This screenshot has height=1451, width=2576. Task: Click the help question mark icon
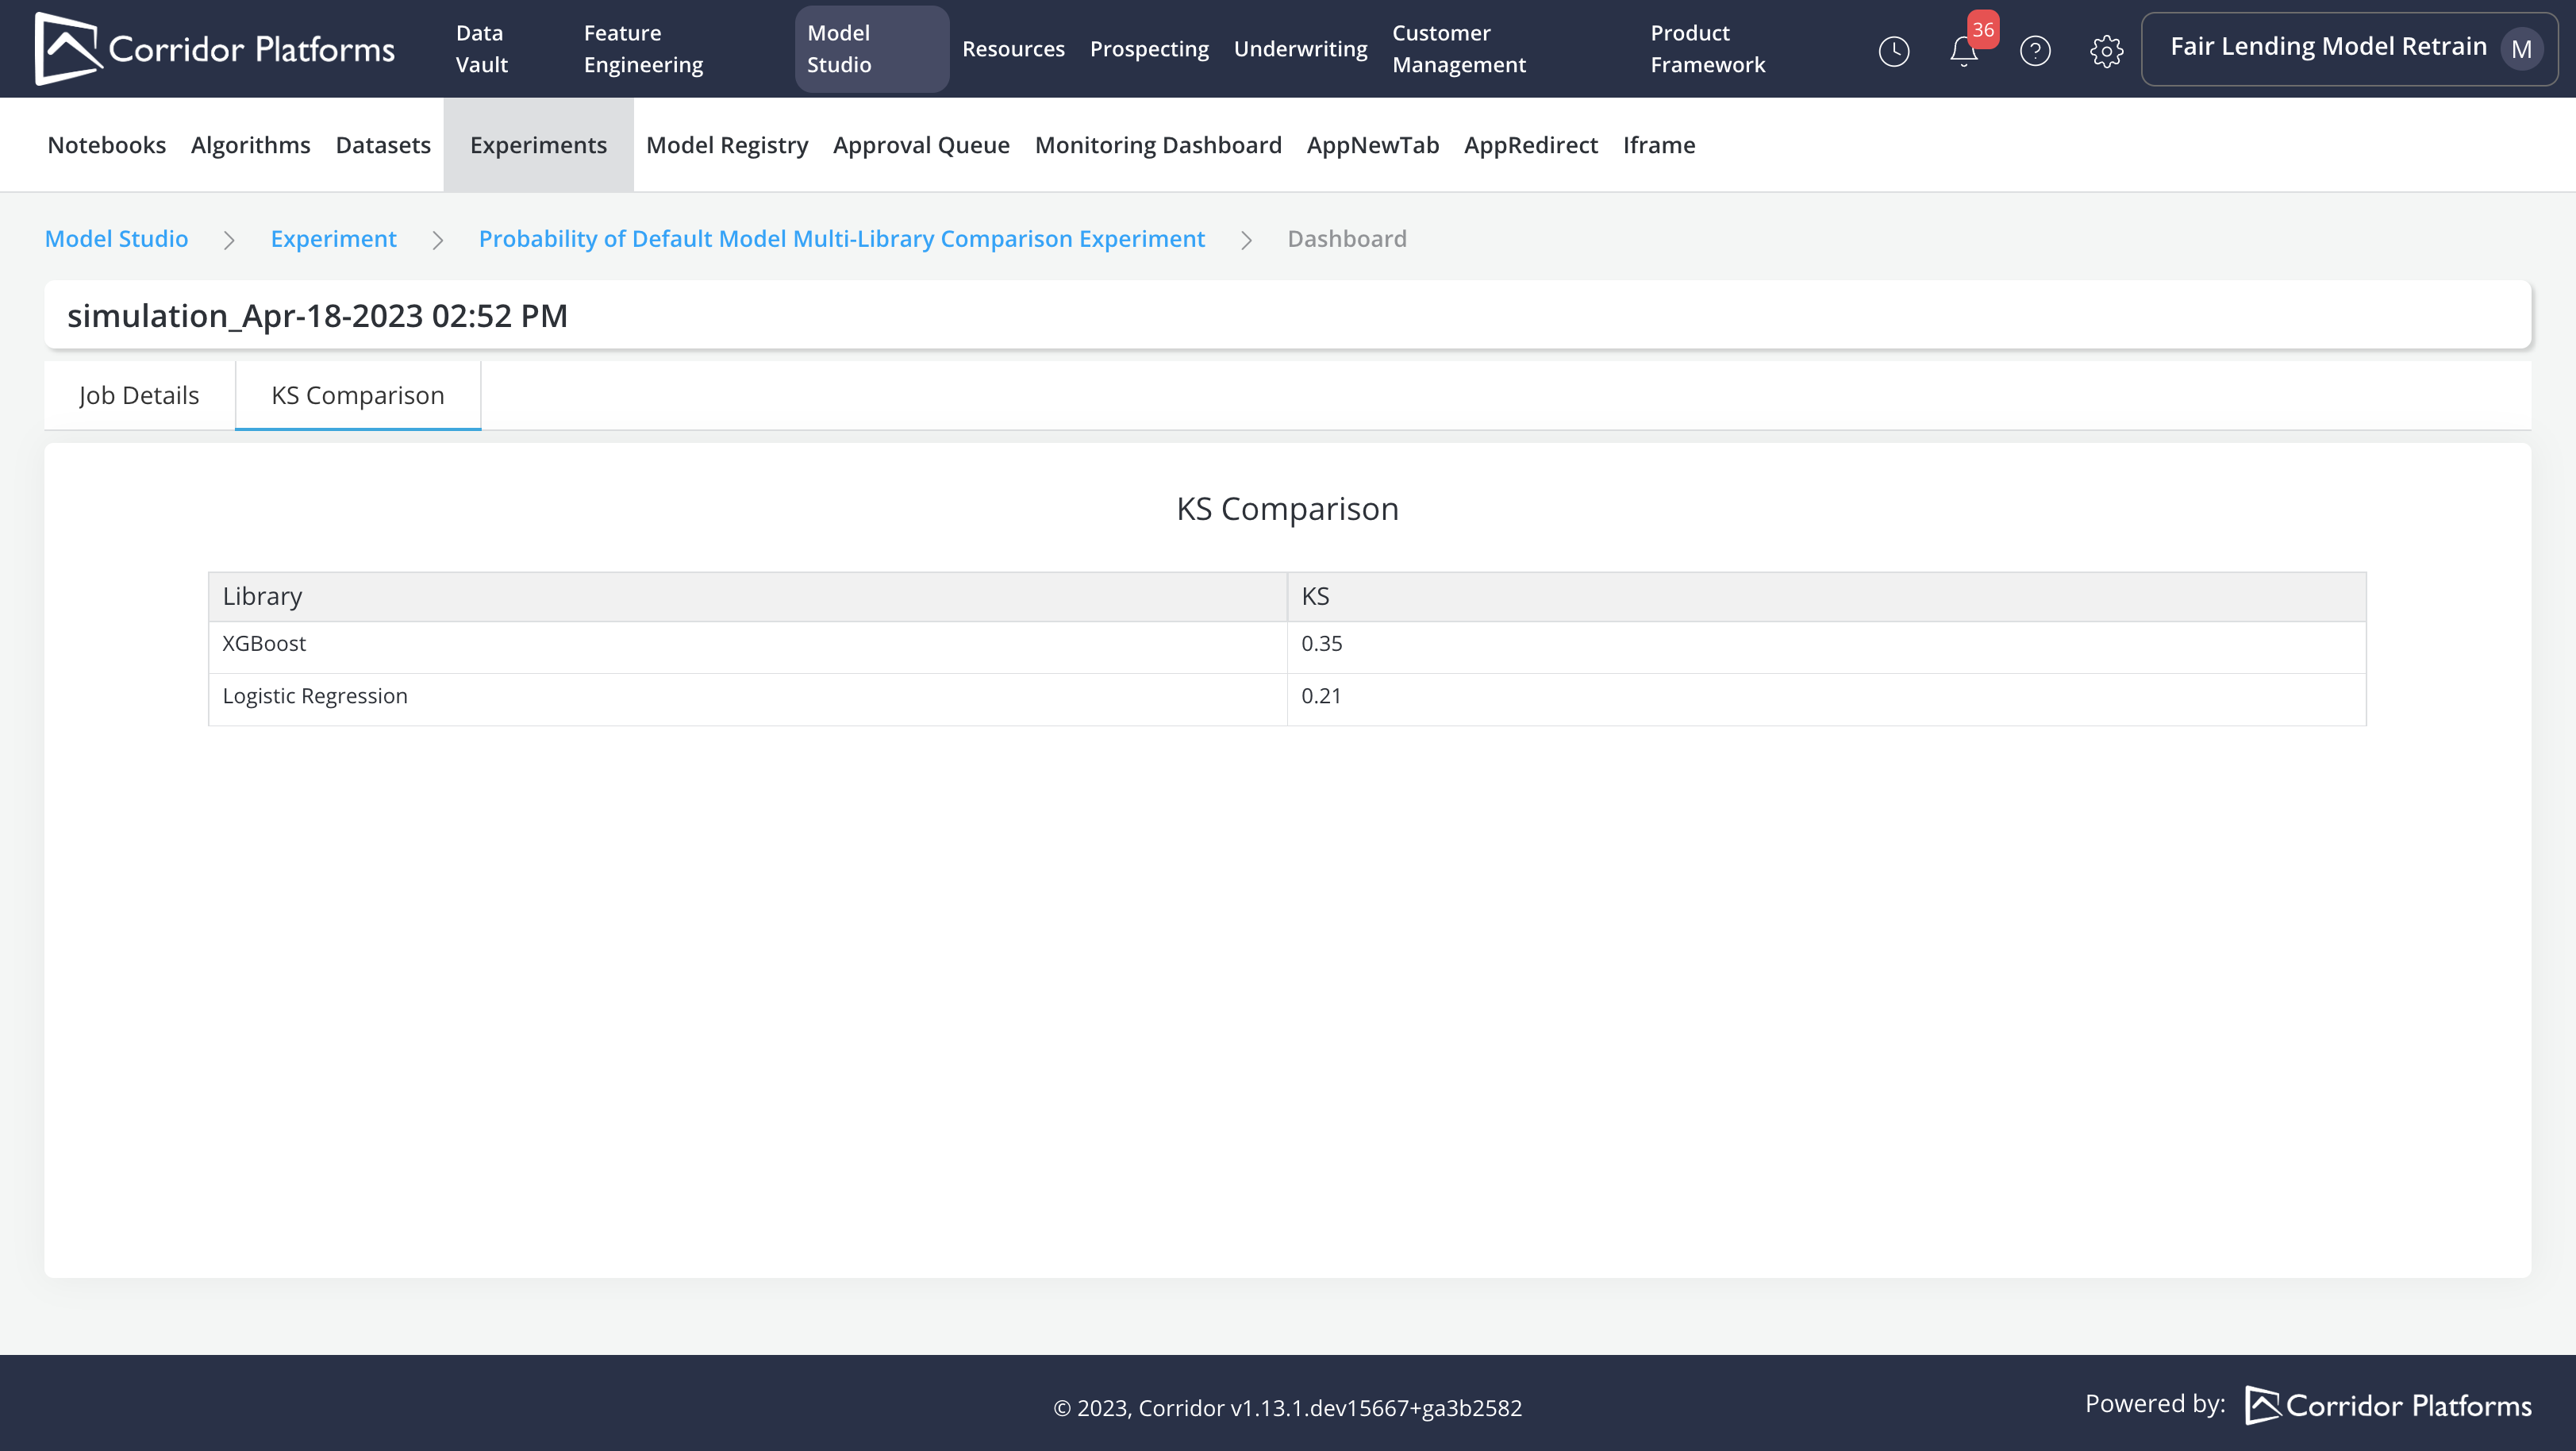(x=2035, y=51)
